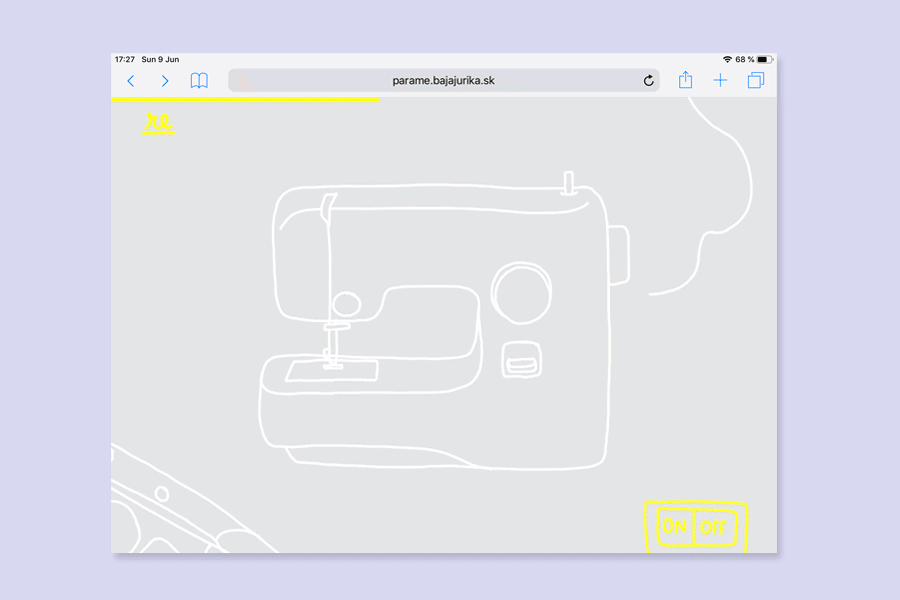Switch the hand-drawn toggle to OFF
The image size is (900, 600).
[x=714, y=527]
